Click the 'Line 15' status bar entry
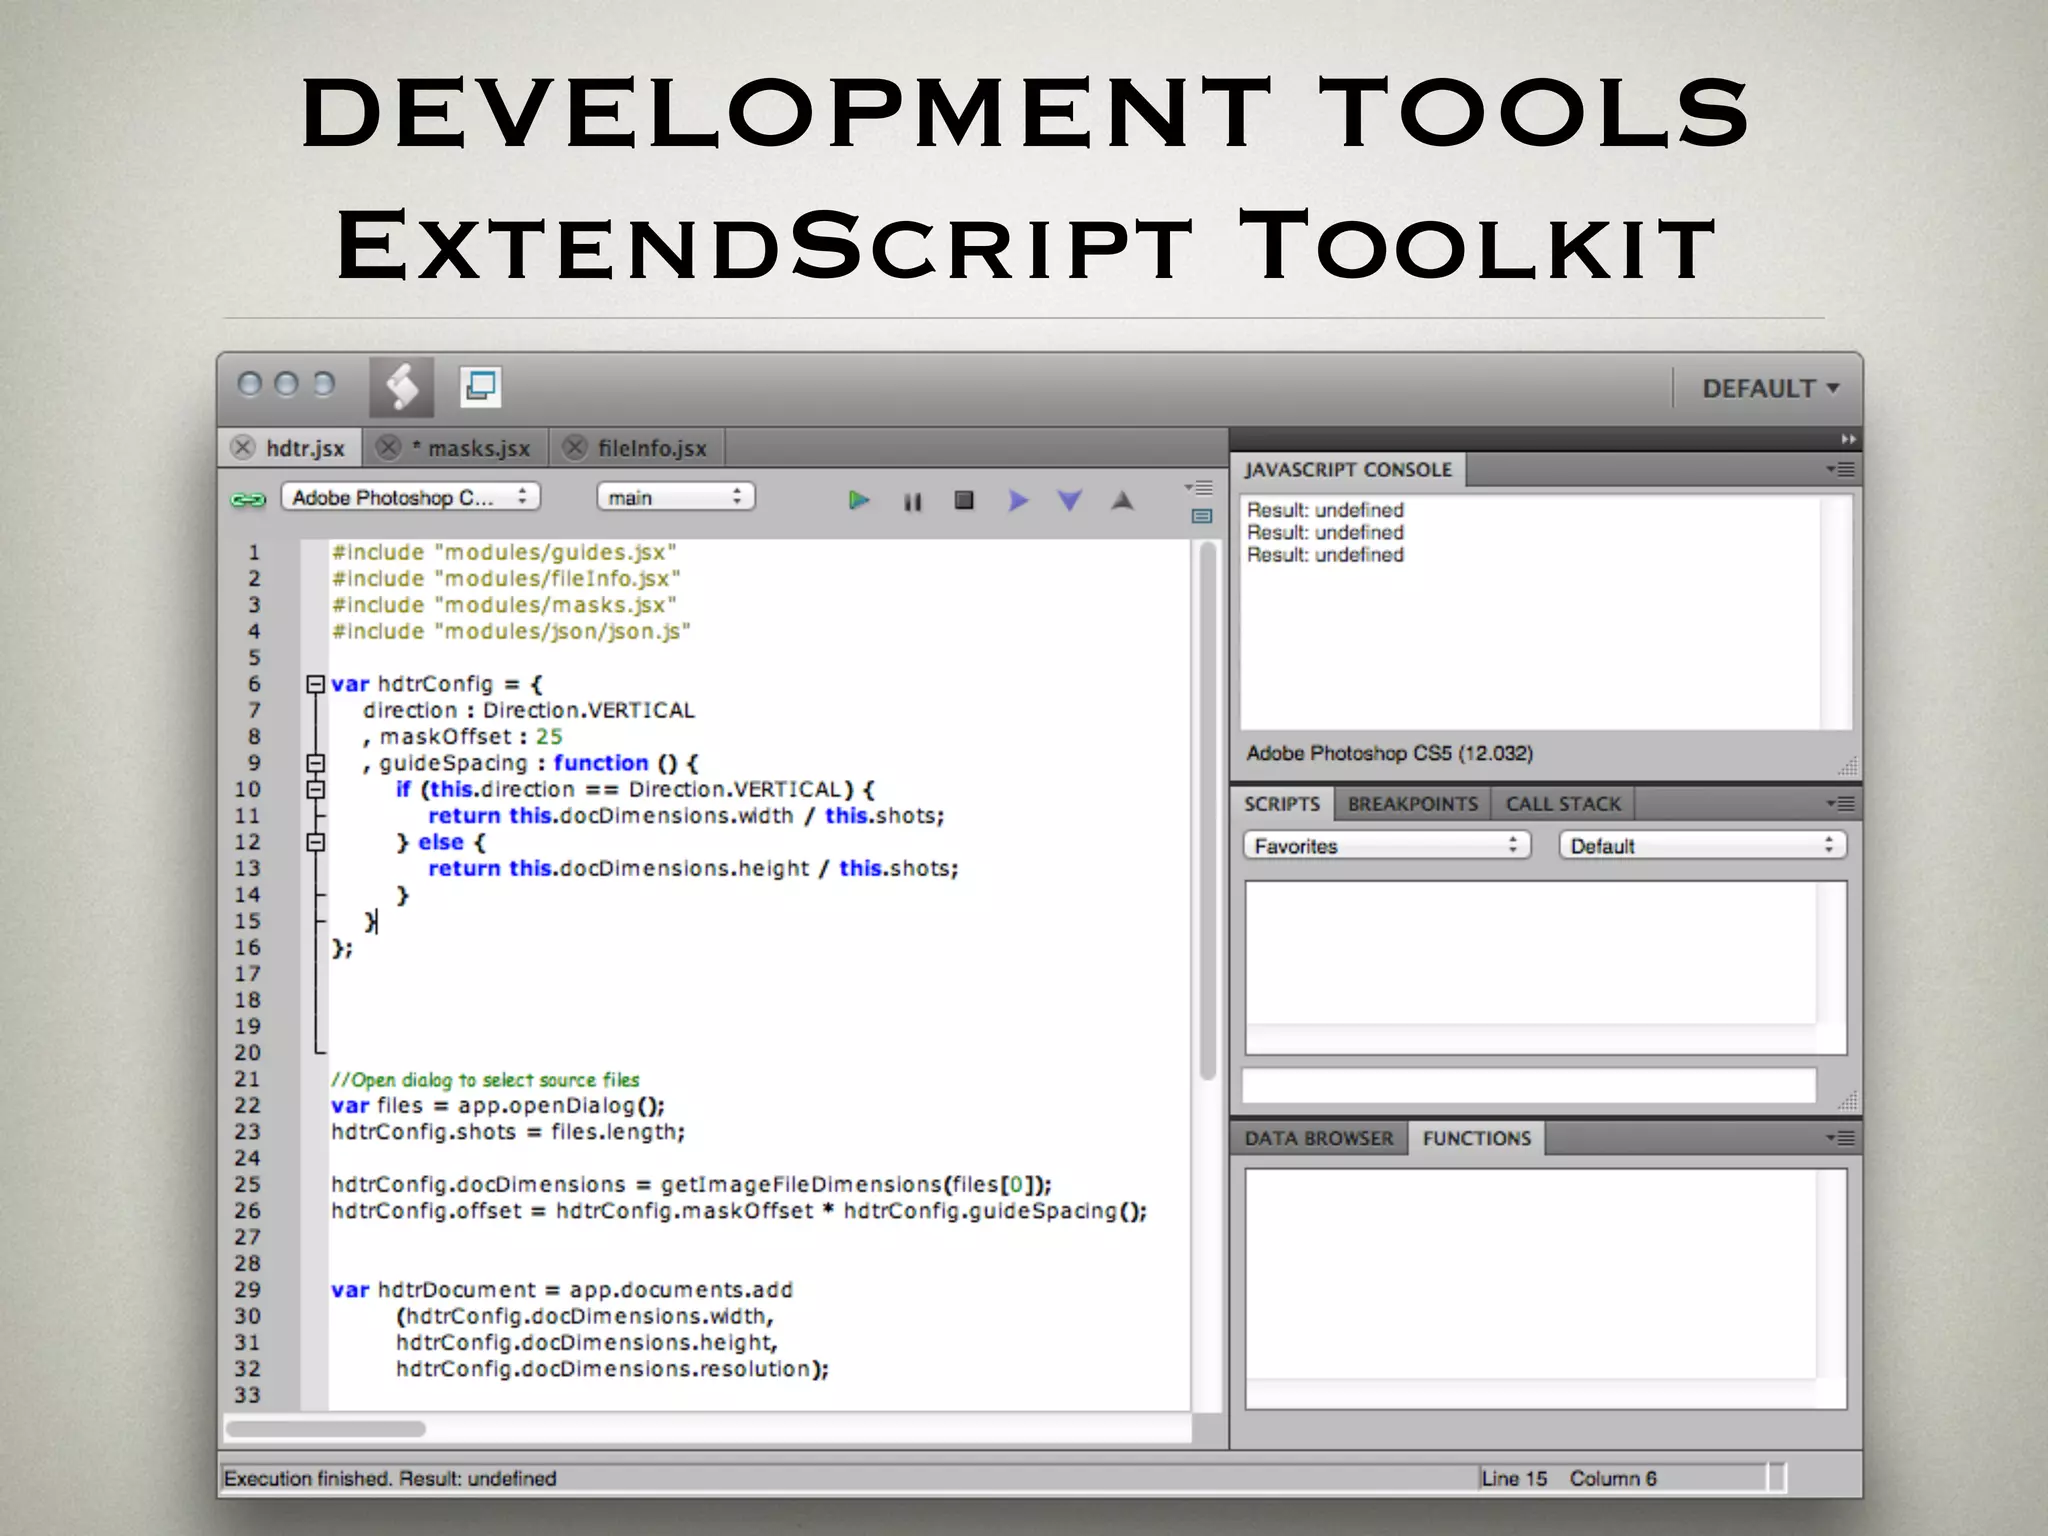The height and width of the screenshot is (1536, 2048). [1514, 1478]
